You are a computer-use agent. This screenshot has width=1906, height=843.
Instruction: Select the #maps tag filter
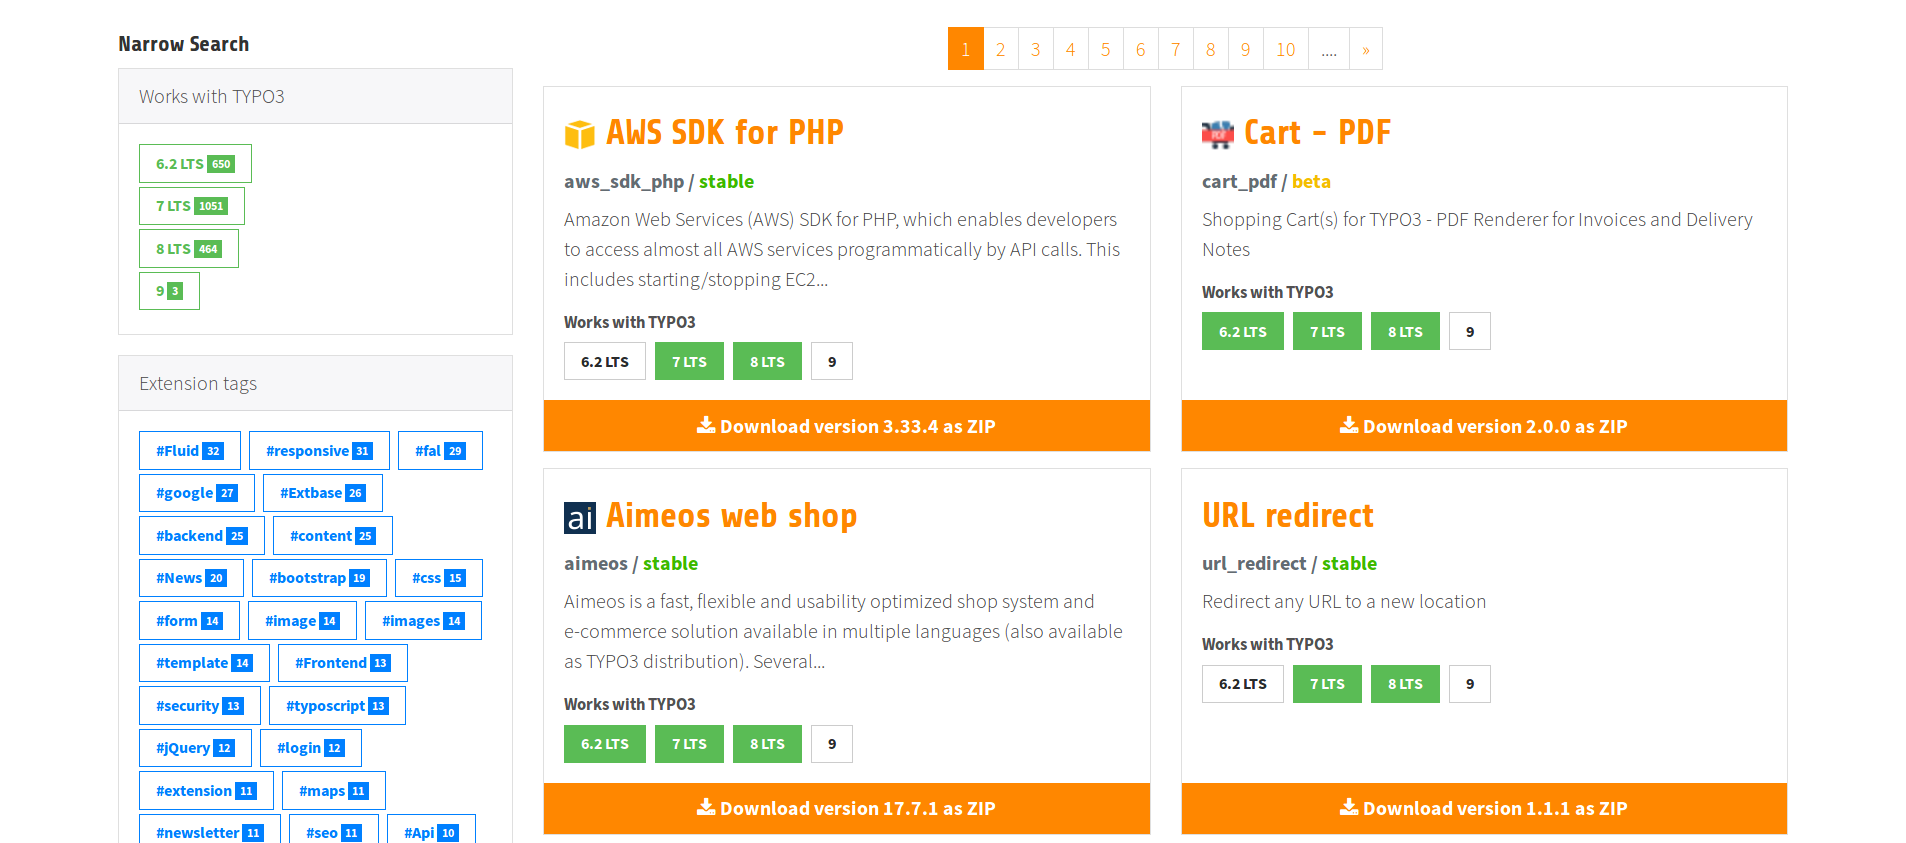tap(333, 791)
